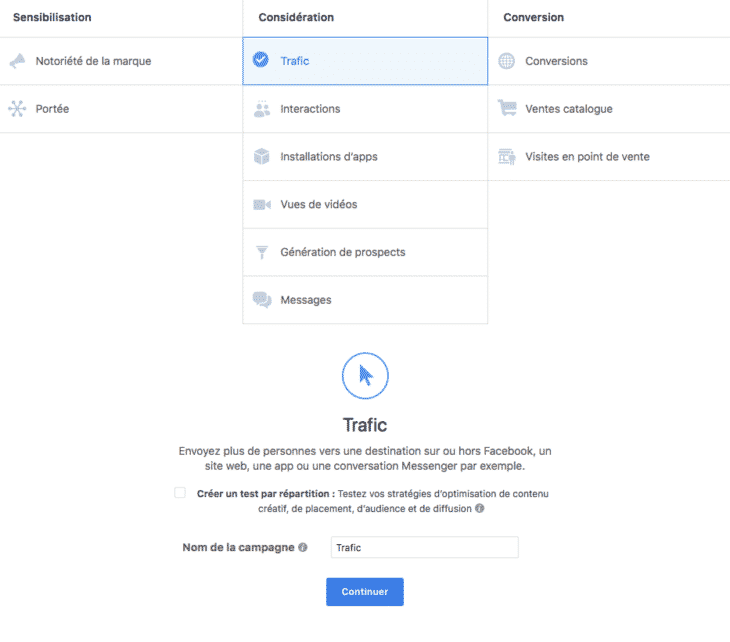The width and height of the screenshot is (730, 642).
Task: Click the box icon for Installations d'apps
Action: [x=262, y=157]
